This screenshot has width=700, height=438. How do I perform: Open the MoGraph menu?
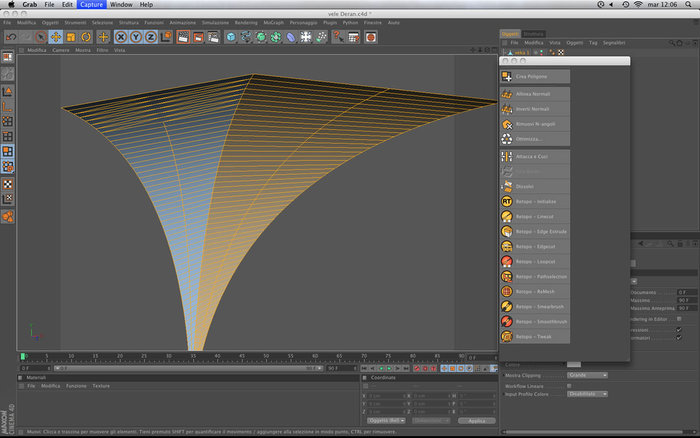[273, 22]
